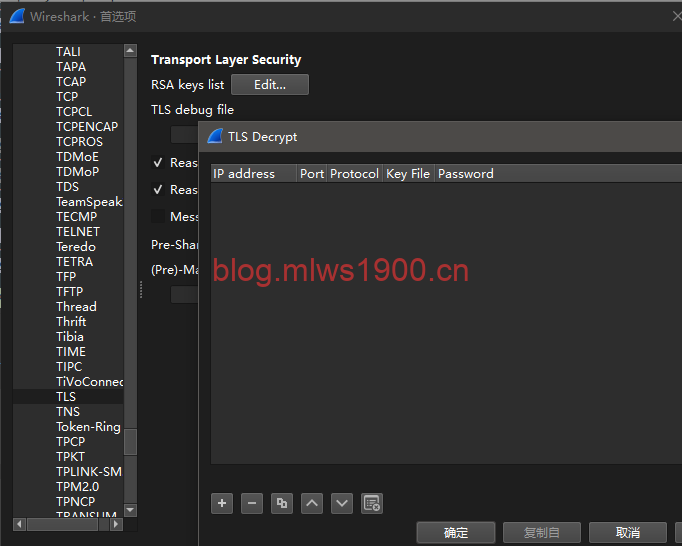Select TPKT in the protocol list
The height and width of the screenshot is (546, 682).
click(x=70, y=457)
